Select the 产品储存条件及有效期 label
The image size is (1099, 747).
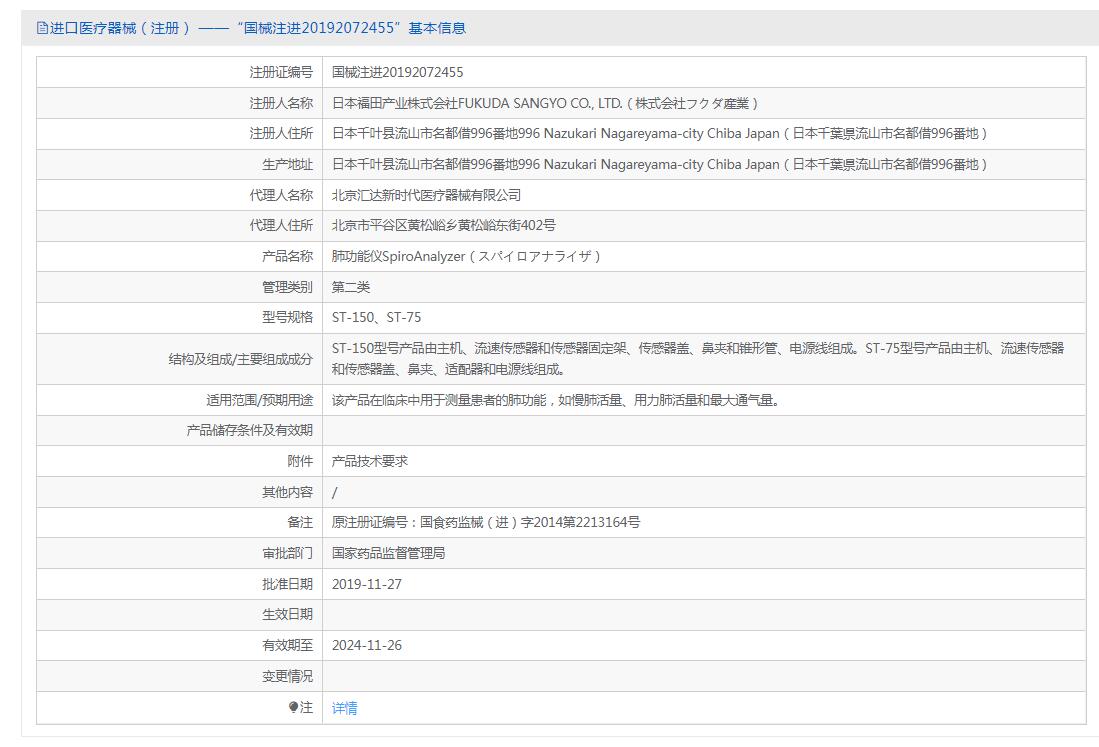(x=250, y=430)
